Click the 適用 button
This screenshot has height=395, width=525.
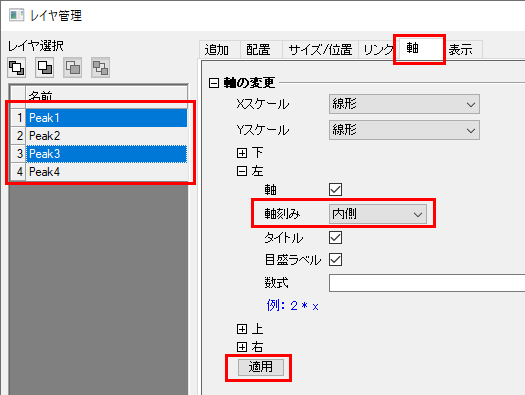pos(261,367)
